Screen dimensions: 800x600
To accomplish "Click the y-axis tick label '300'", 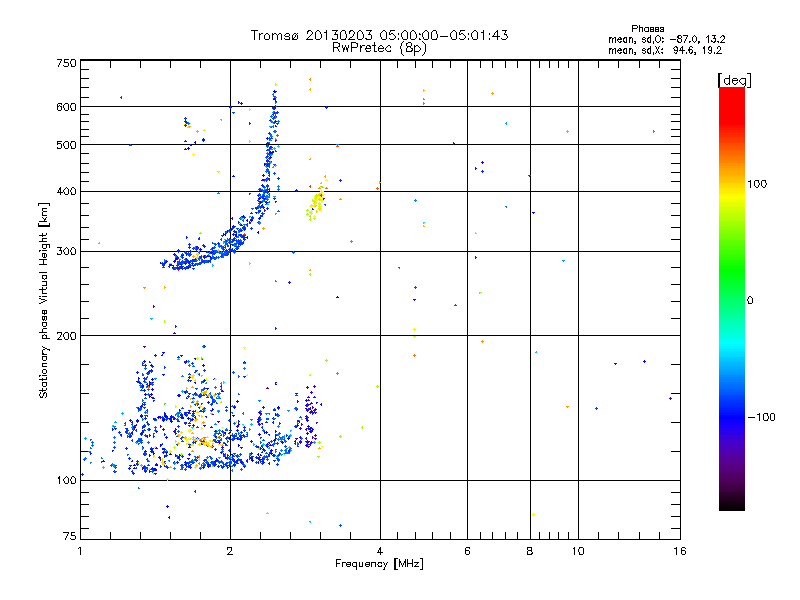I will pyautogui.click(x=66, y=252).
